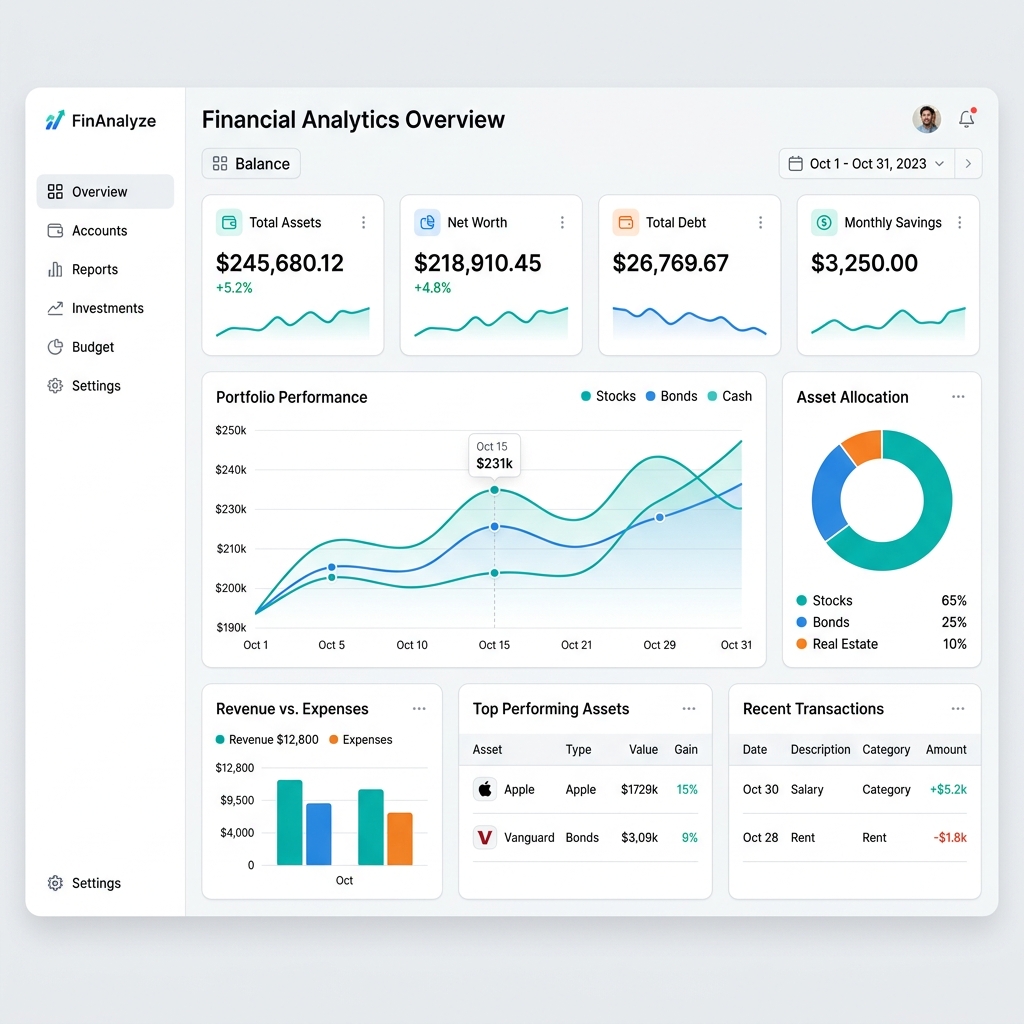
Task: Click Vanguard's $3,09k value
Action: click(x=639, y=837)
